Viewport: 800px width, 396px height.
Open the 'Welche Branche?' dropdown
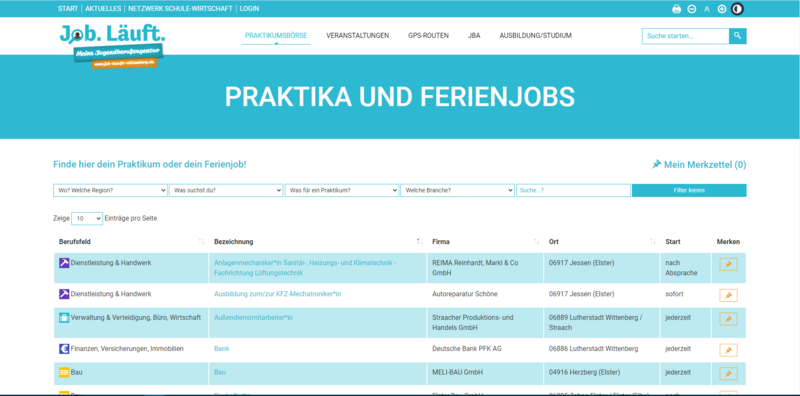tap(458, 190)
